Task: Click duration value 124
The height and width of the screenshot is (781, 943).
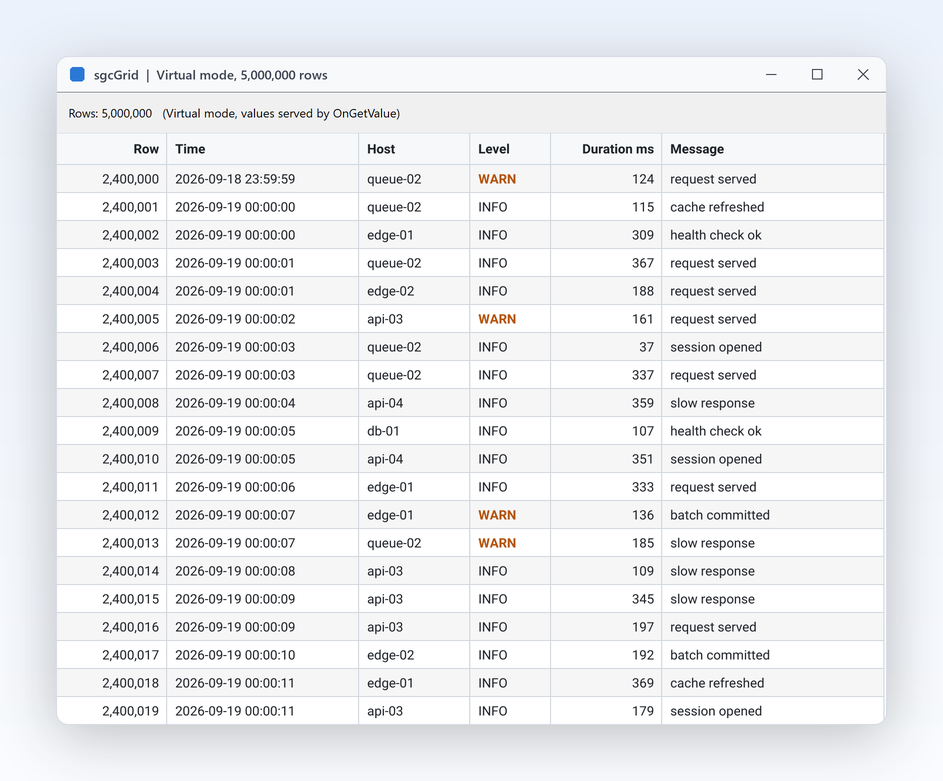Action: pyautogui.click(x=642, y=179)
